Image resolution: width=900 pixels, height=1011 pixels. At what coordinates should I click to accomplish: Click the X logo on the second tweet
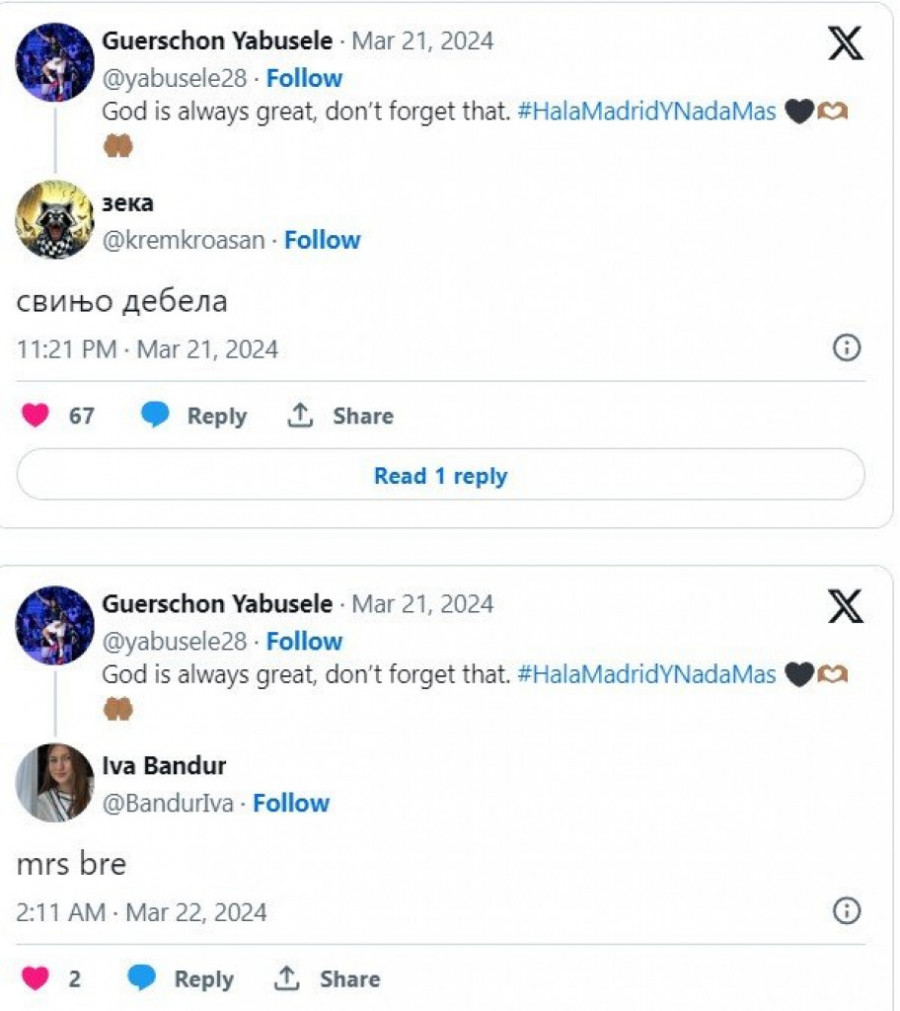coord(846,606)
